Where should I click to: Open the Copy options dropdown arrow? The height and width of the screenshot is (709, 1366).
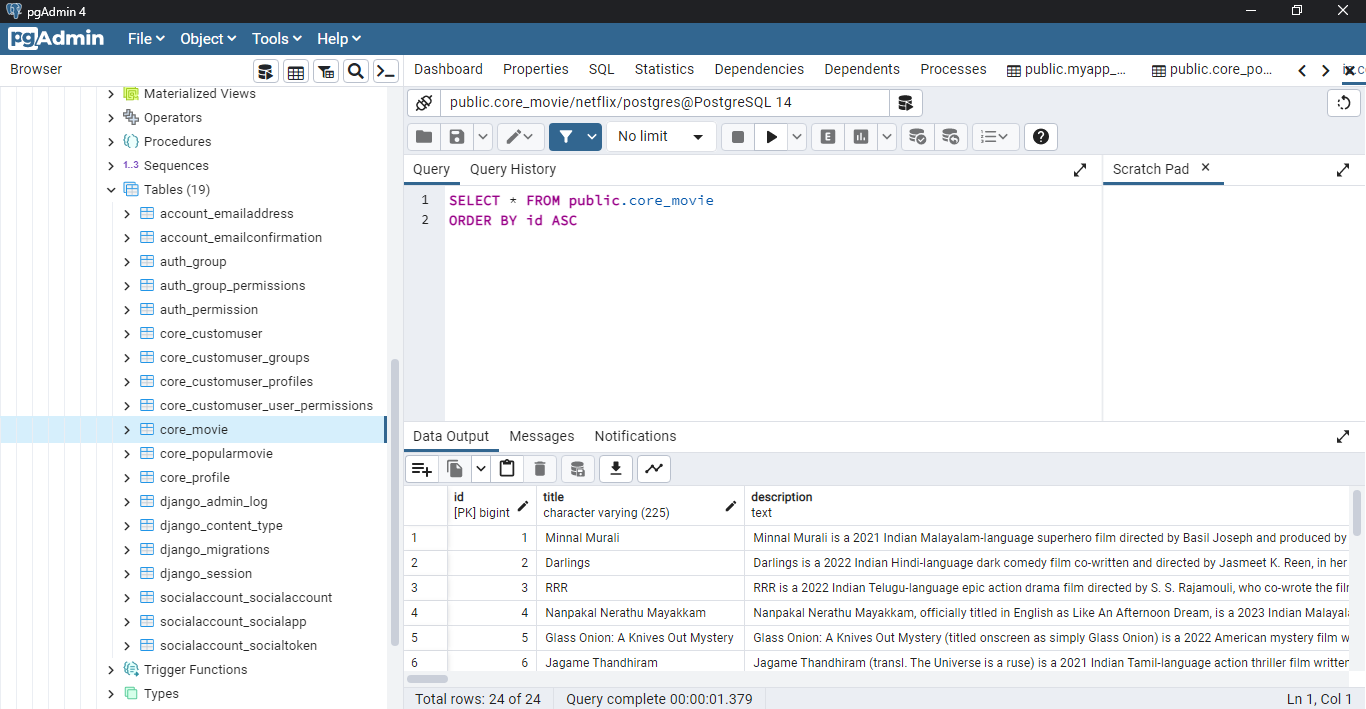(480, 468)
